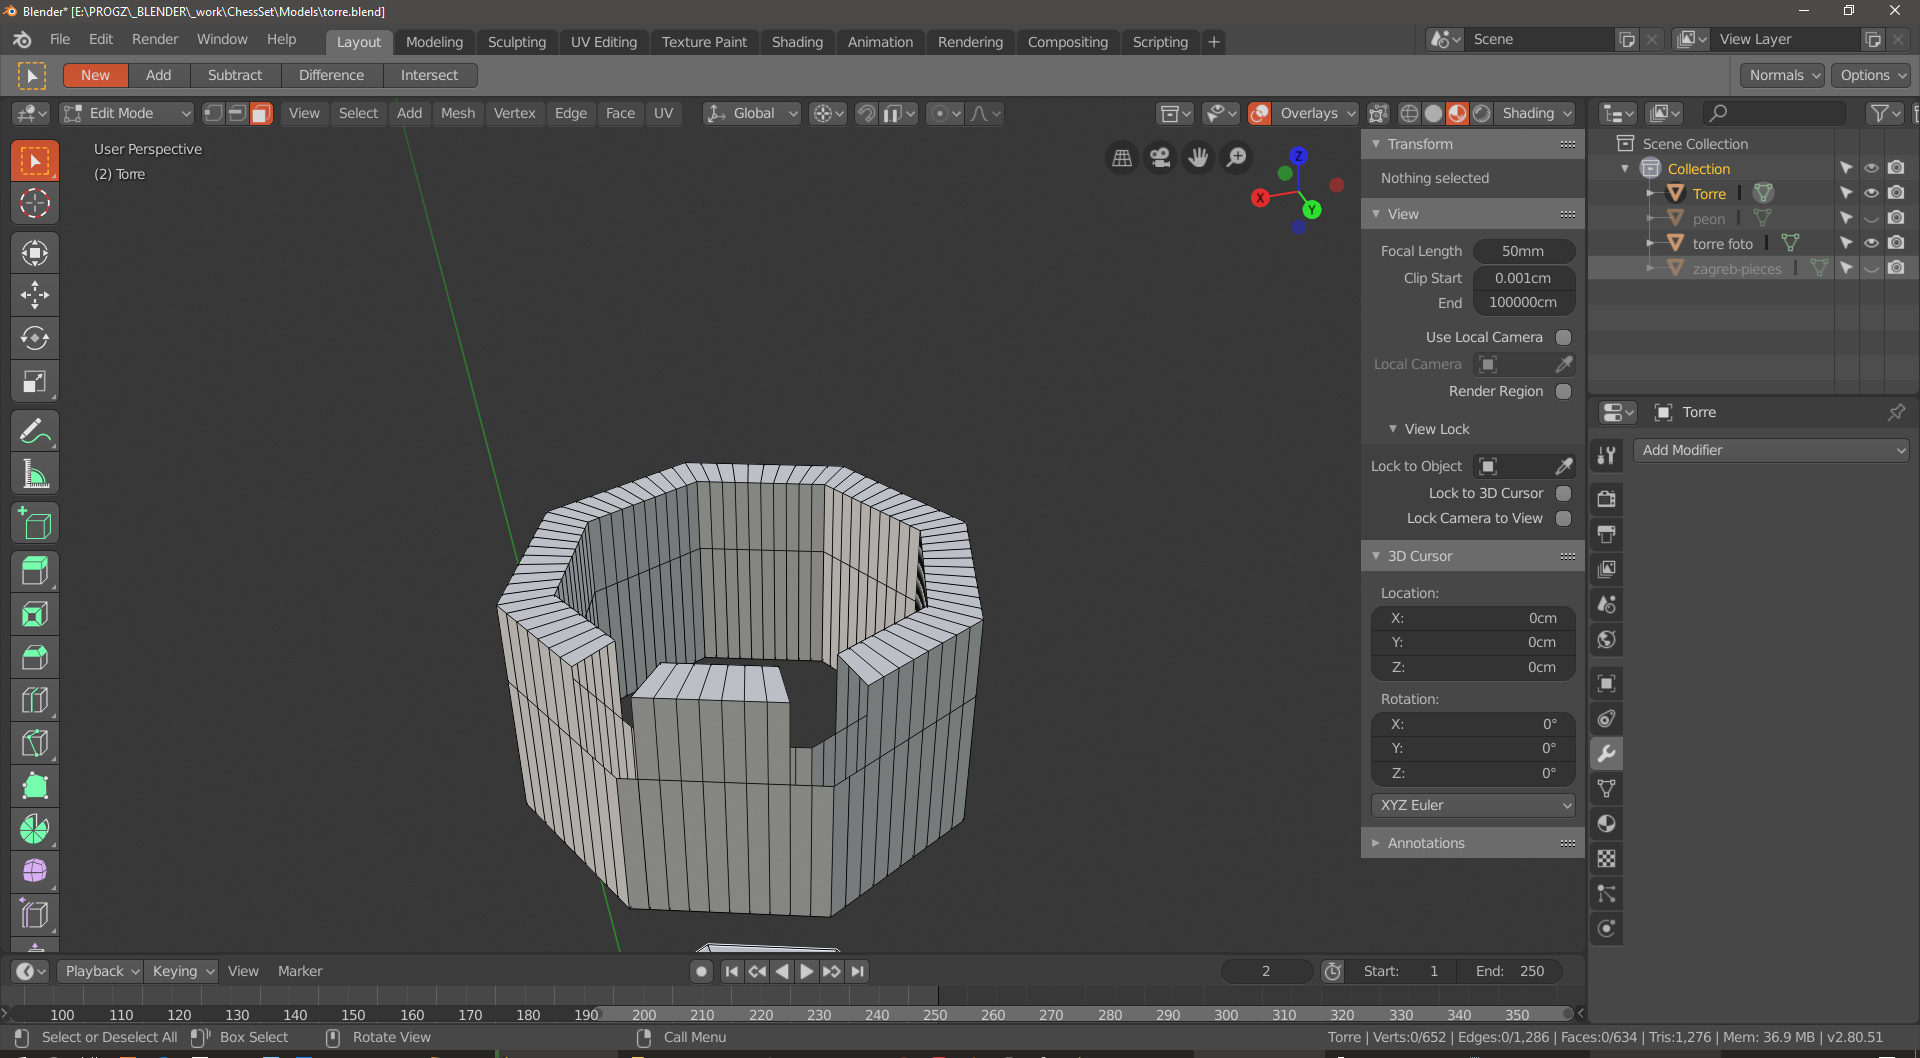Jump to the end frame

coord(857,971)
